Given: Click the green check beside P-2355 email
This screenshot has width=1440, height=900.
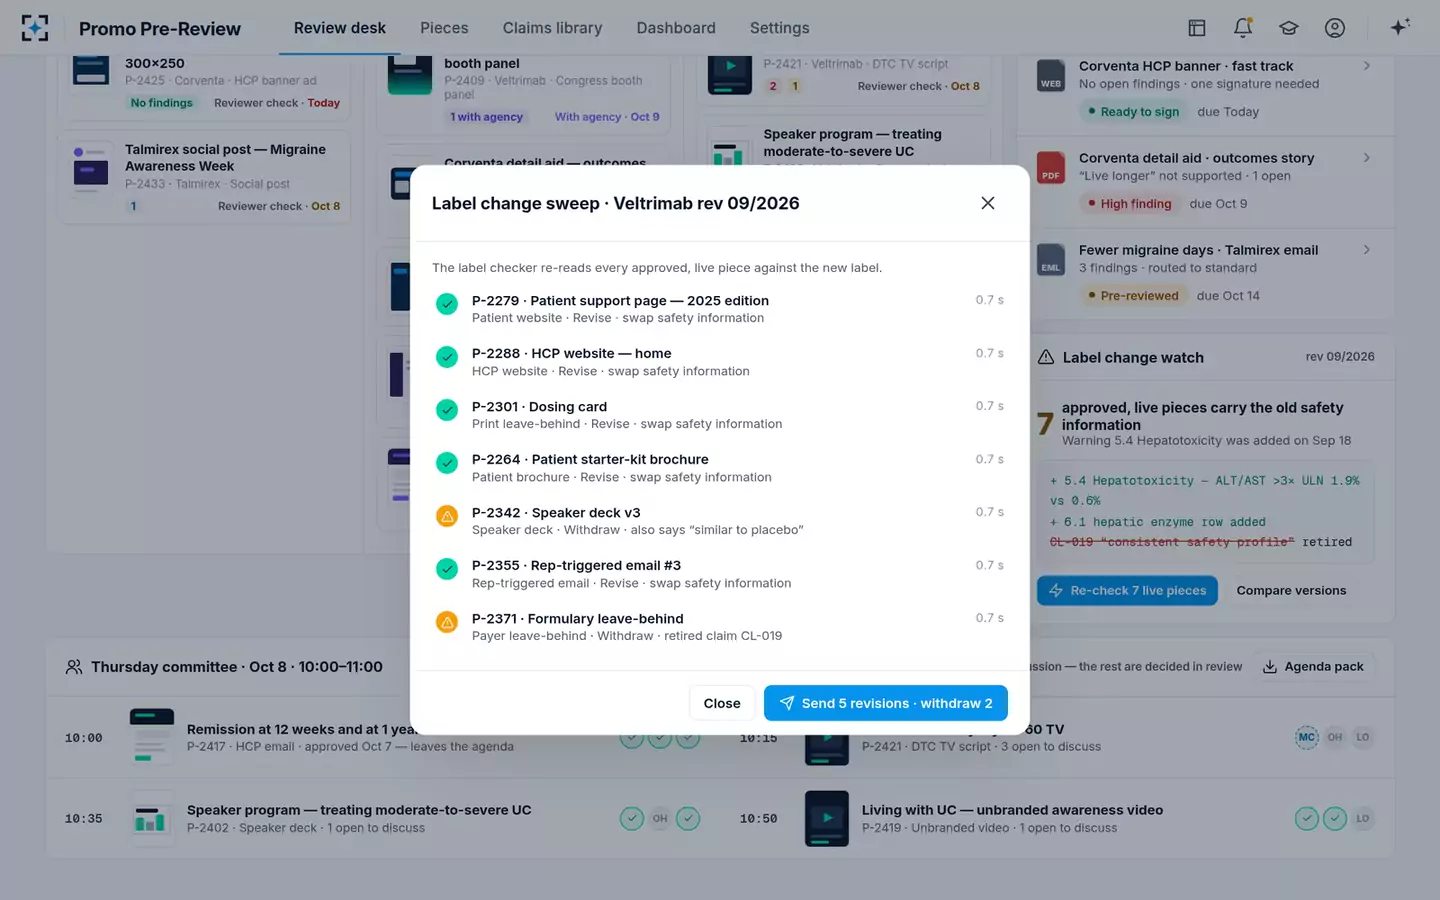Looking at the screenshot, I should click(447, 569).
